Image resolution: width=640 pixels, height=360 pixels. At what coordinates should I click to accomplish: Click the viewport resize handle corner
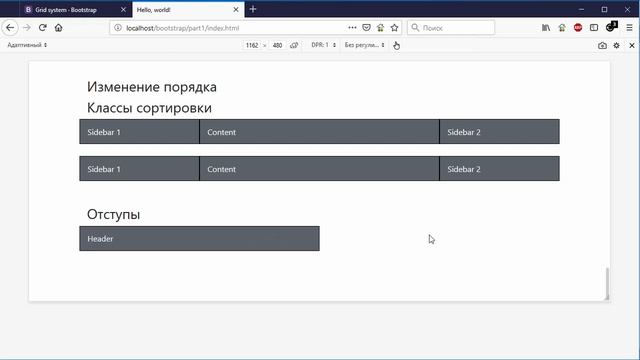(607, 298)
